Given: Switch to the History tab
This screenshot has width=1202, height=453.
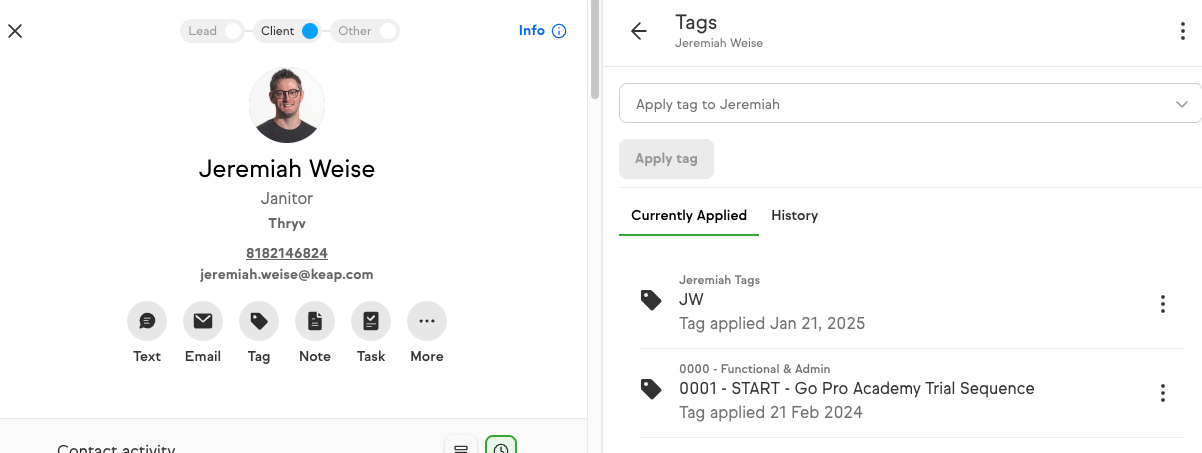Looking at the screenshot, I should pyautogui.click(x=794, y=215).
